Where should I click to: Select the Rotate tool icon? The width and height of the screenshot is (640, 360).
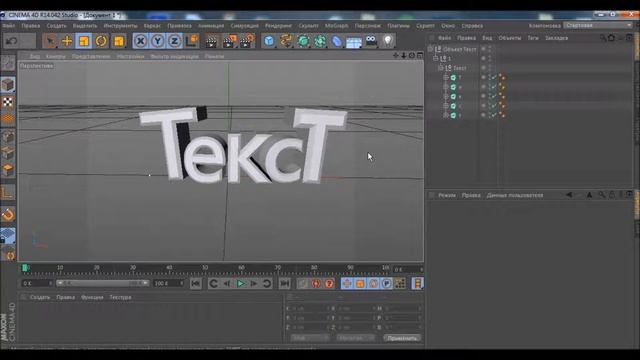coord(101,41)
